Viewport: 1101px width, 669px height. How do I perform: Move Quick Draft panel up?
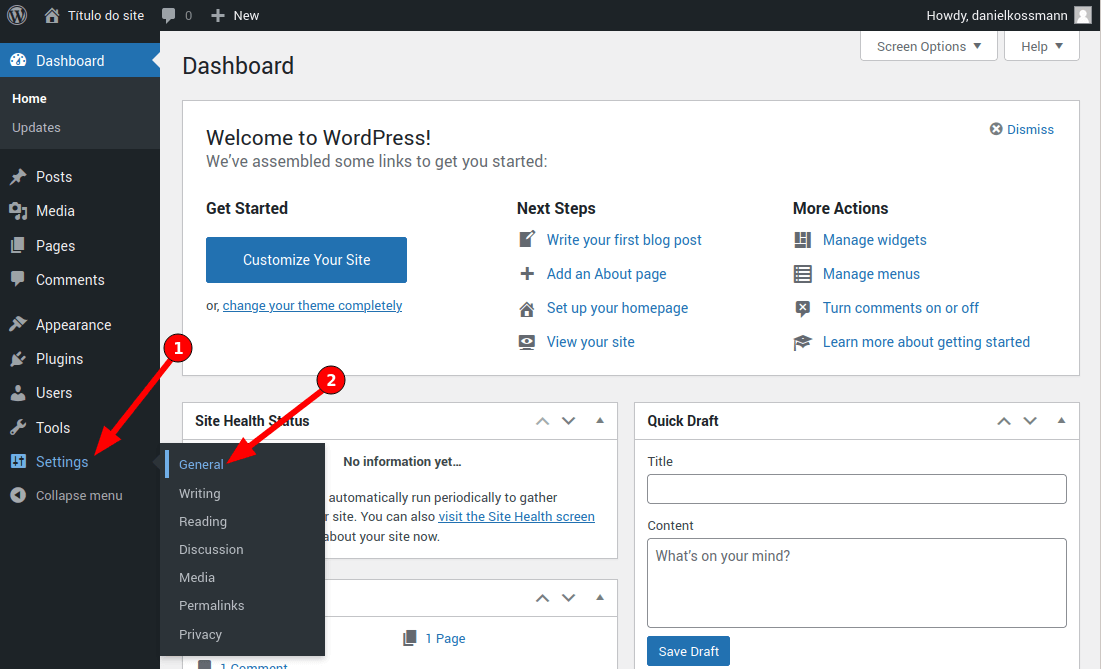click(1004, 421)
